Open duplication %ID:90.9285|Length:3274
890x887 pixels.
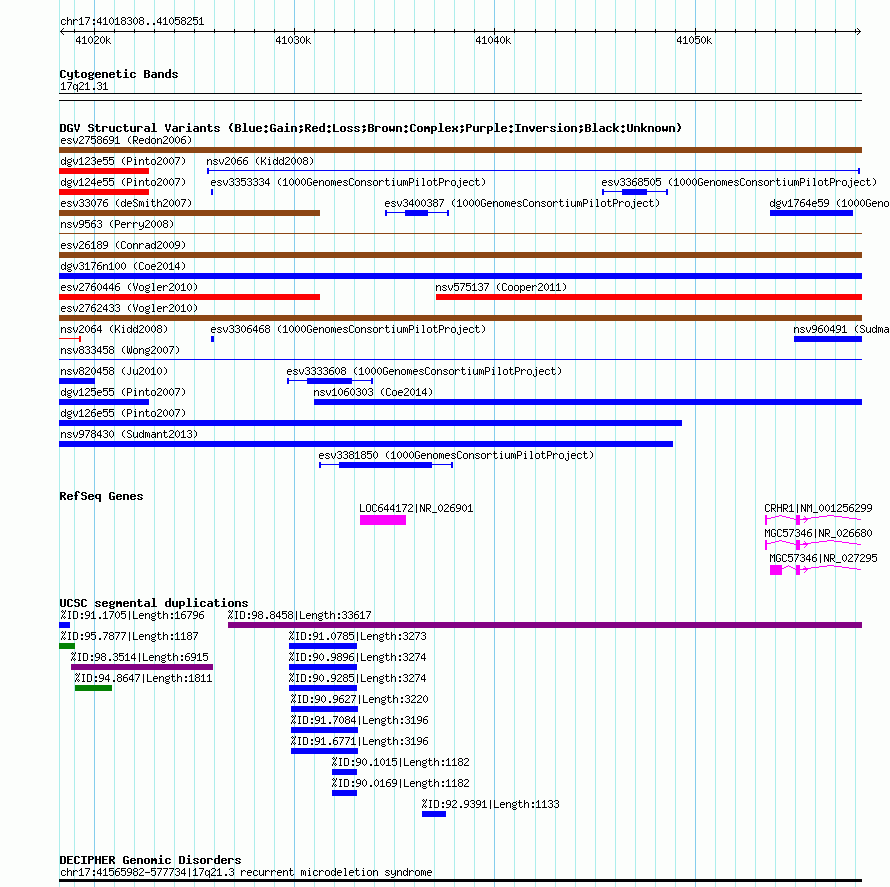coord(358,678)
